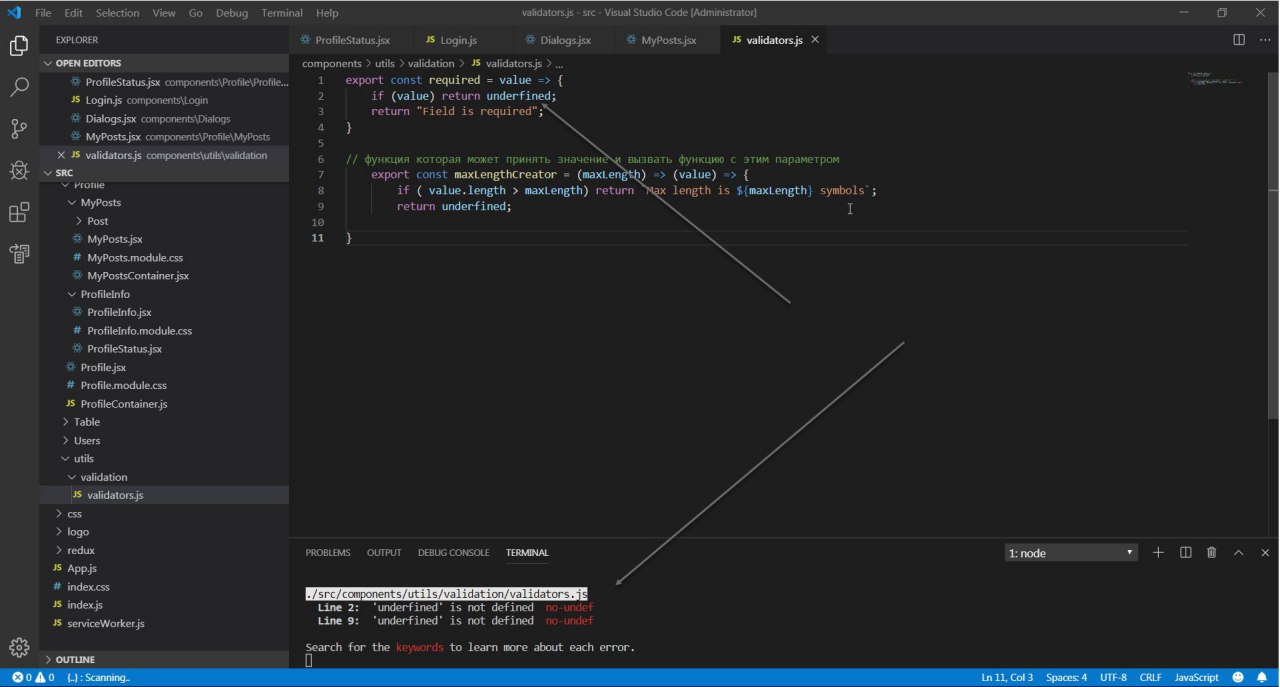The height and width of the screenshot is (687, 1280).
Task: Expand the Table folder in explorer
Action: [x=86, y=422]
